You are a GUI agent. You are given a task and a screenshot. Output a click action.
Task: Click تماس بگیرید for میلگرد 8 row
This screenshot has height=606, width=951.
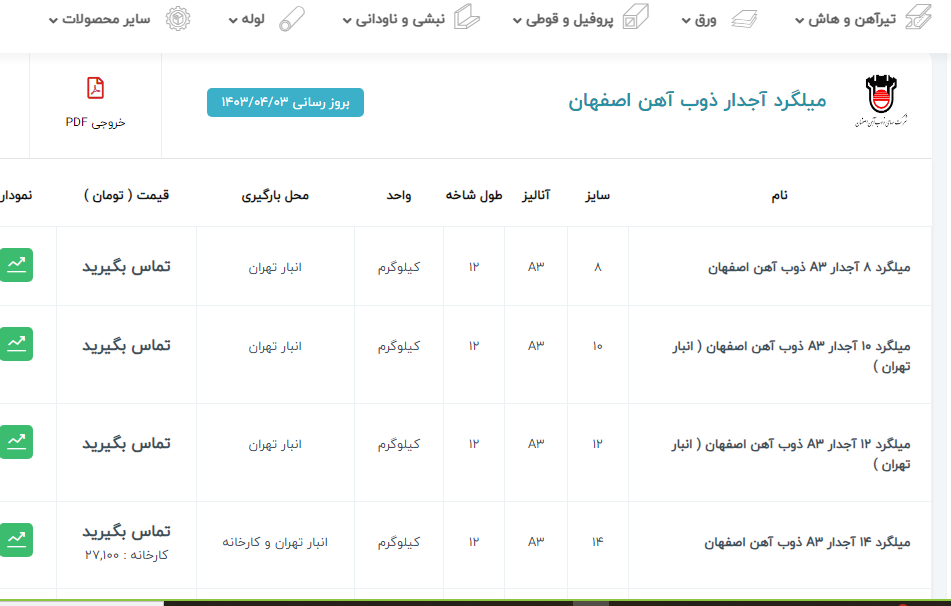(x=126, y=266)
